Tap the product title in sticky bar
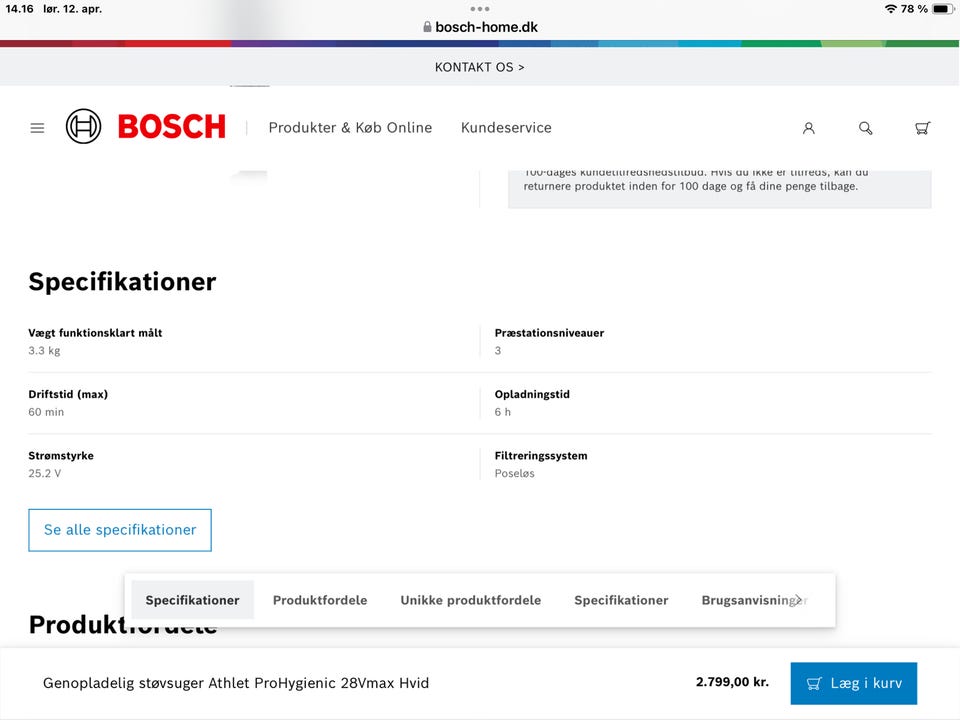This screenshot has width=960, height=720. pyautogui.click(x=236, y=683)
